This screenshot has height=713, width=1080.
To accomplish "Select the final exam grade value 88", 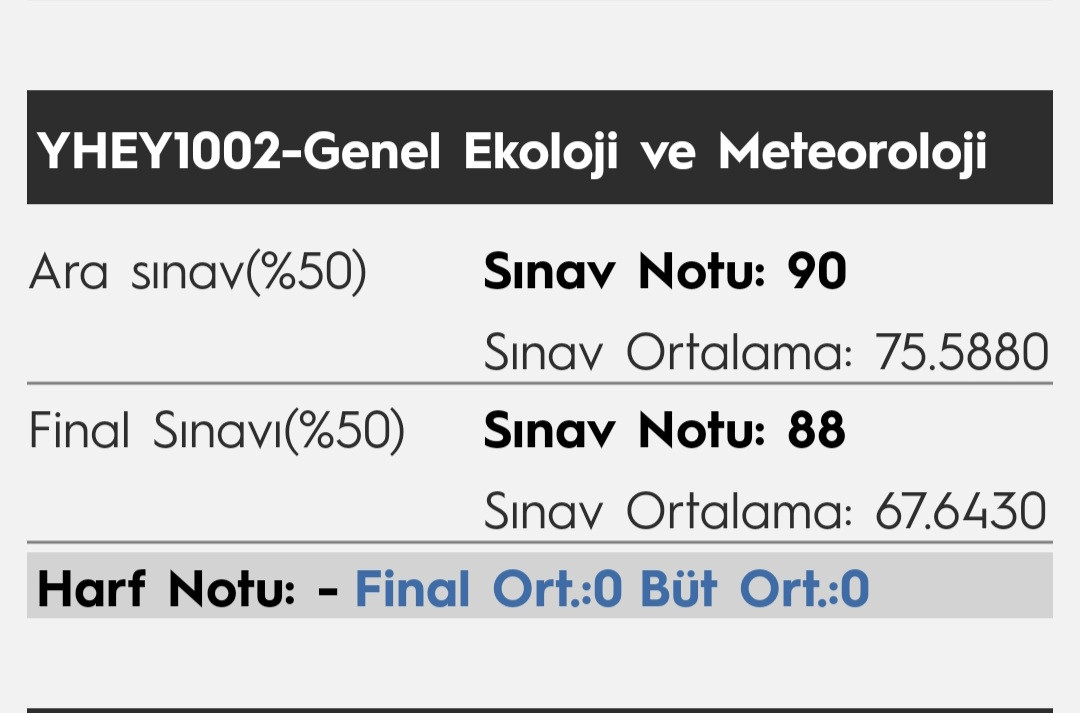I will coord(816,430).
